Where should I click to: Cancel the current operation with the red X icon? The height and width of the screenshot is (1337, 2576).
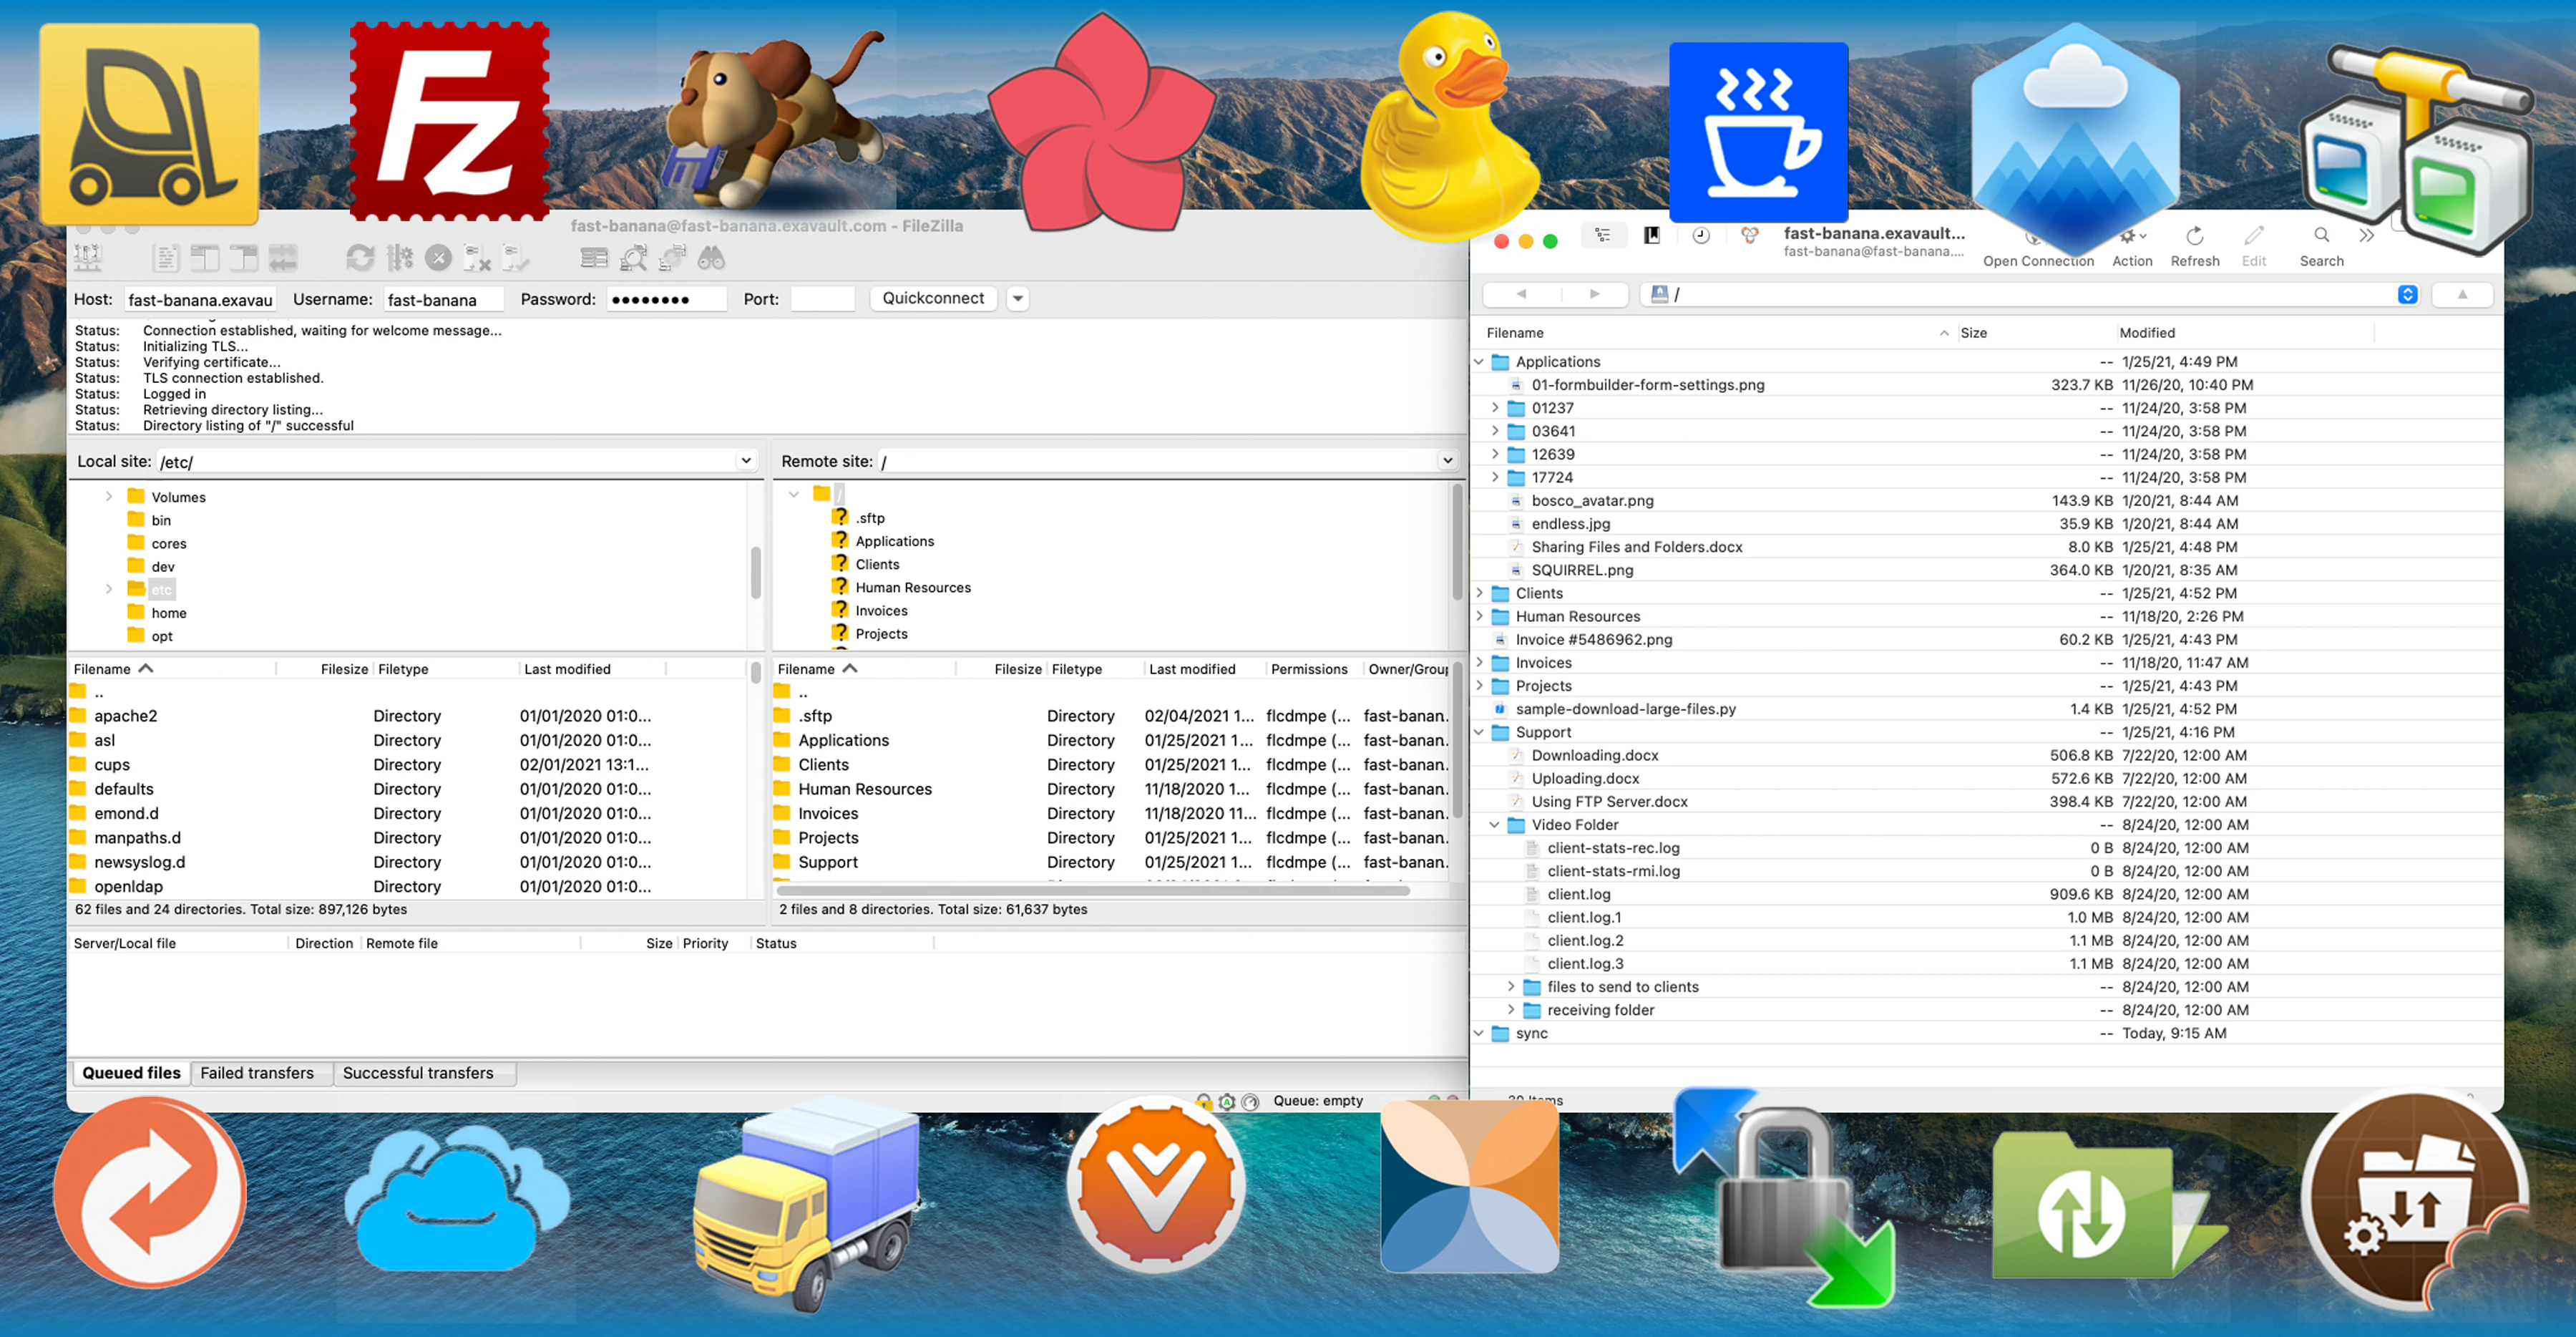click(x=437, y=258)
